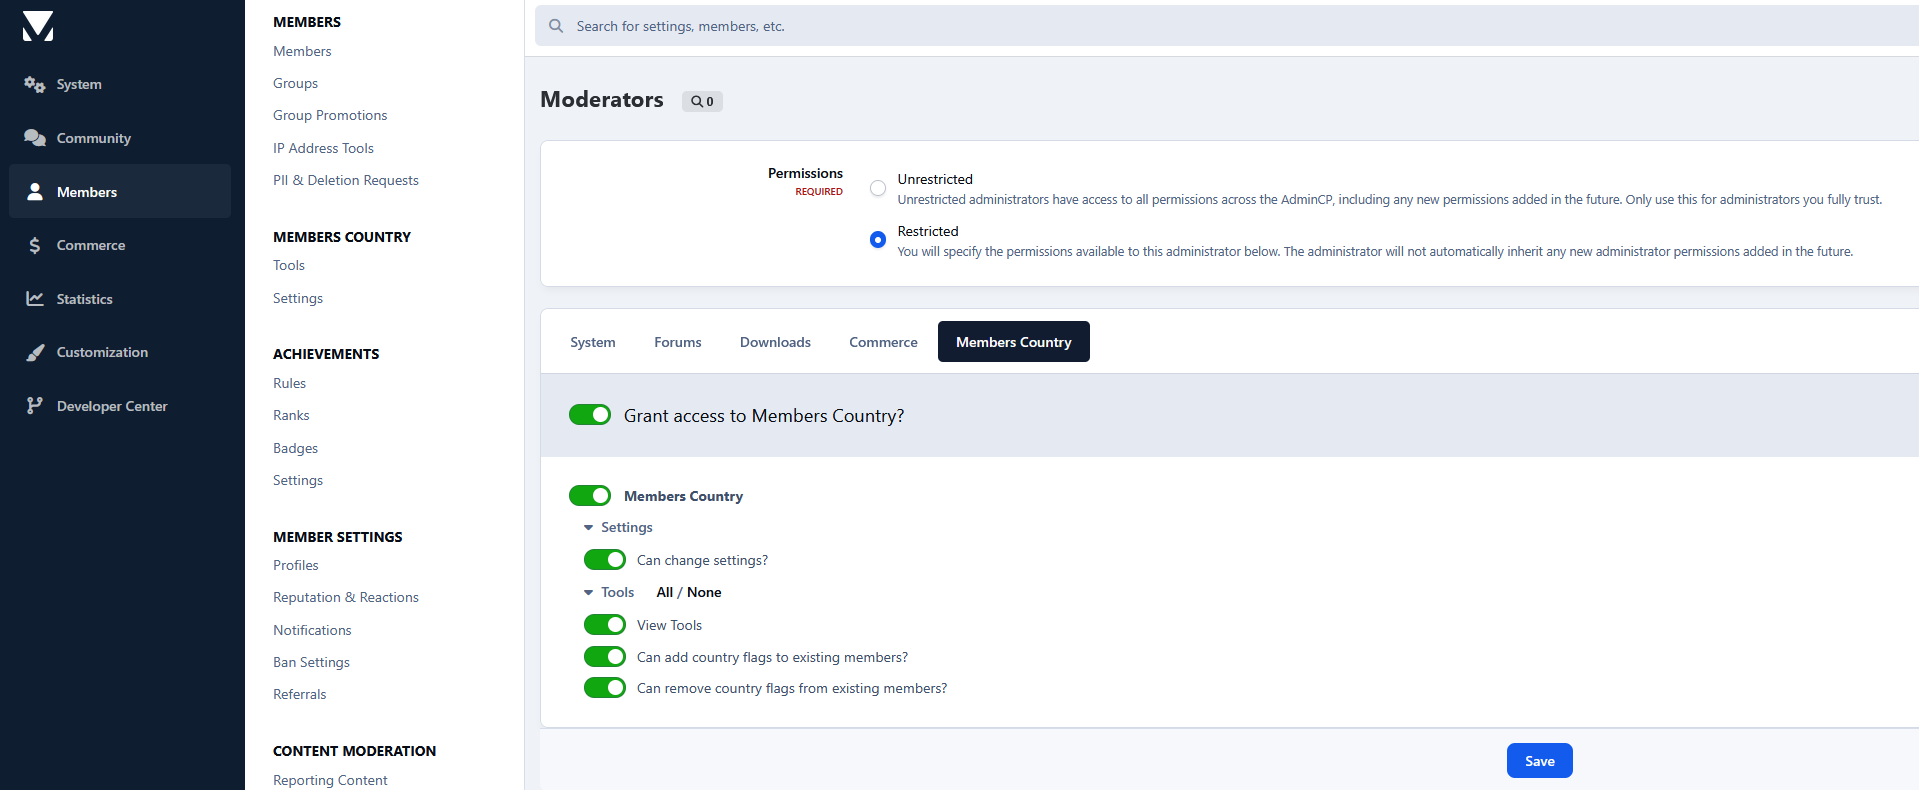Screen dimensions: 1919x790
Task: Switch to the Forums tab
Action: coord(678,342)
